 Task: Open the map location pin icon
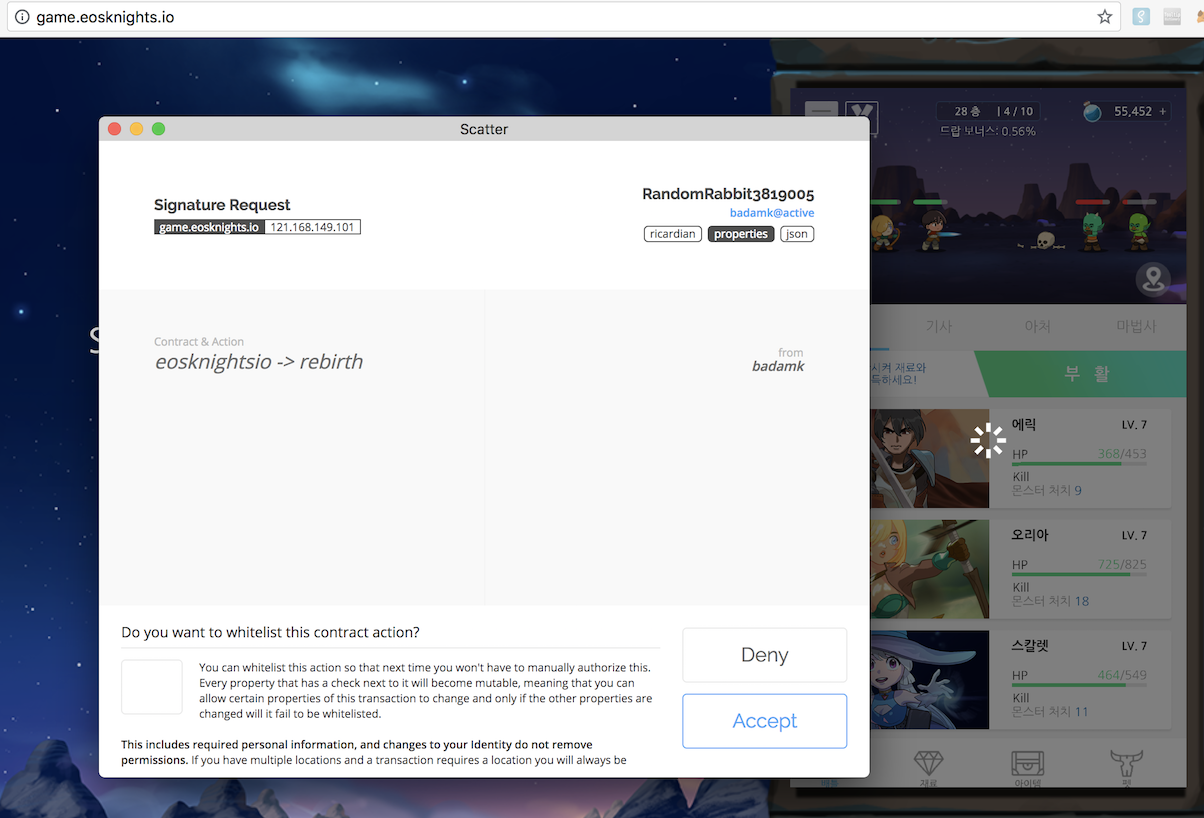pos(1153,279)
